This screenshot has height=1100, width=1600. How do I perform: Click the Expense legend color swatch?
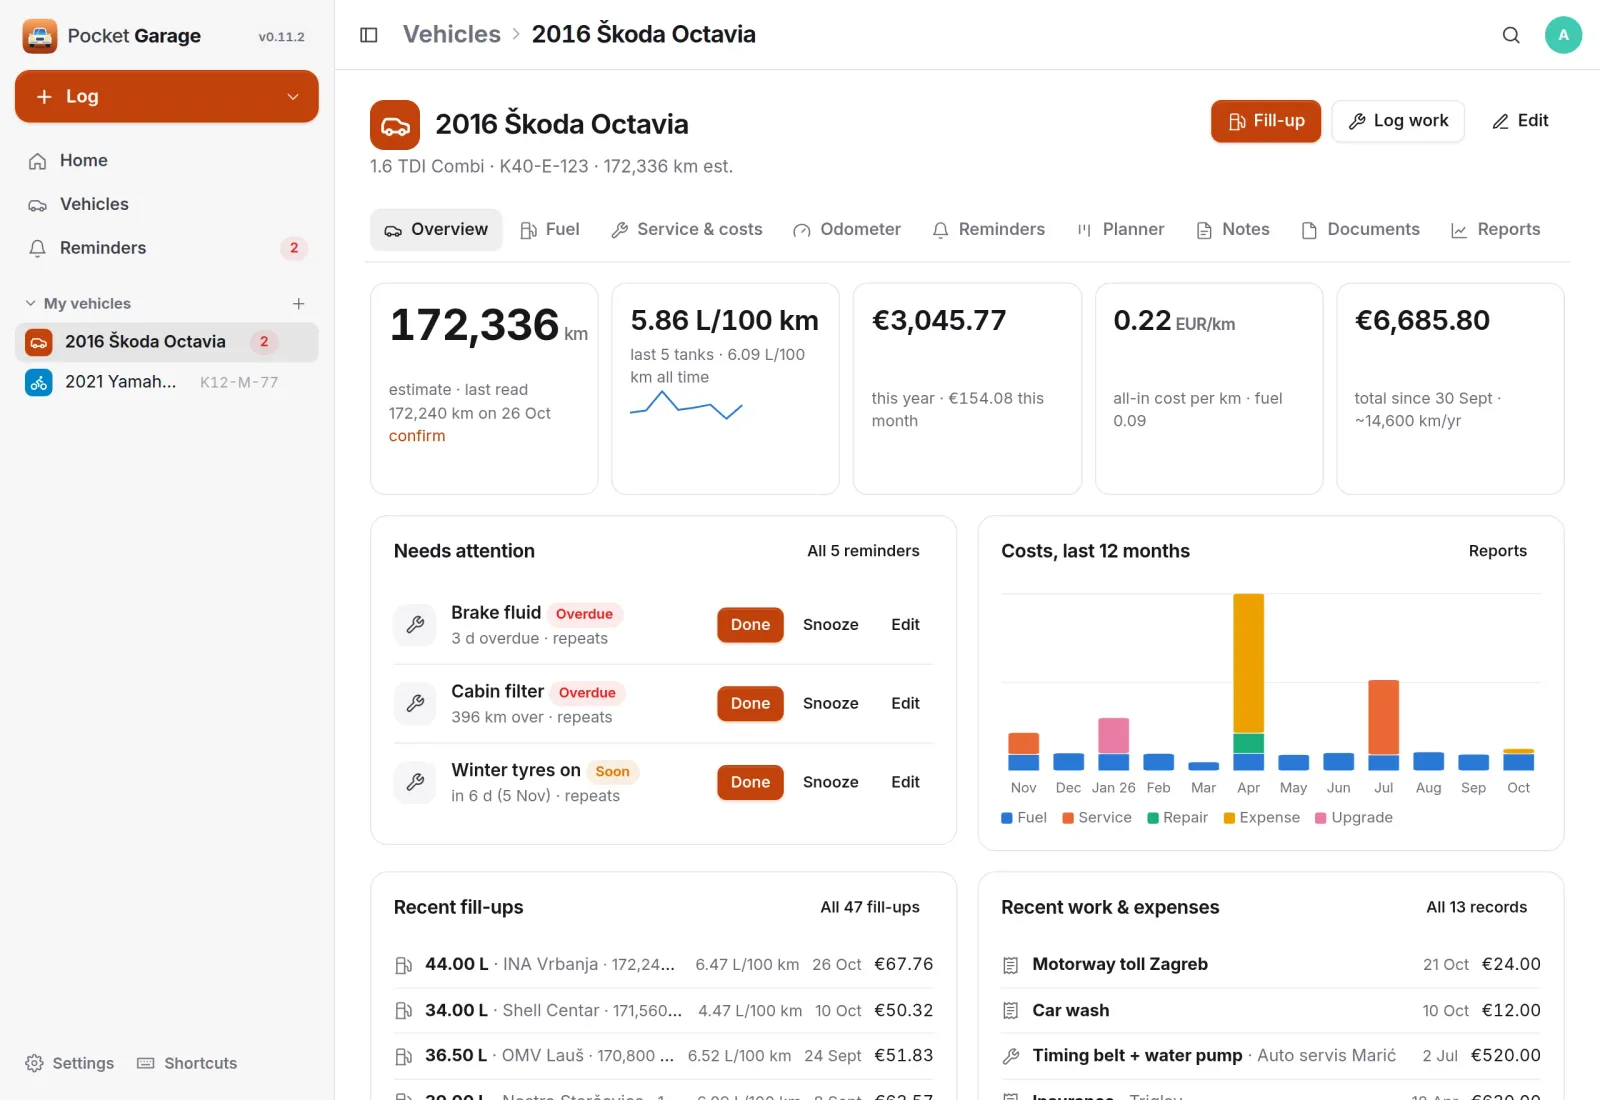(1229, 818)
